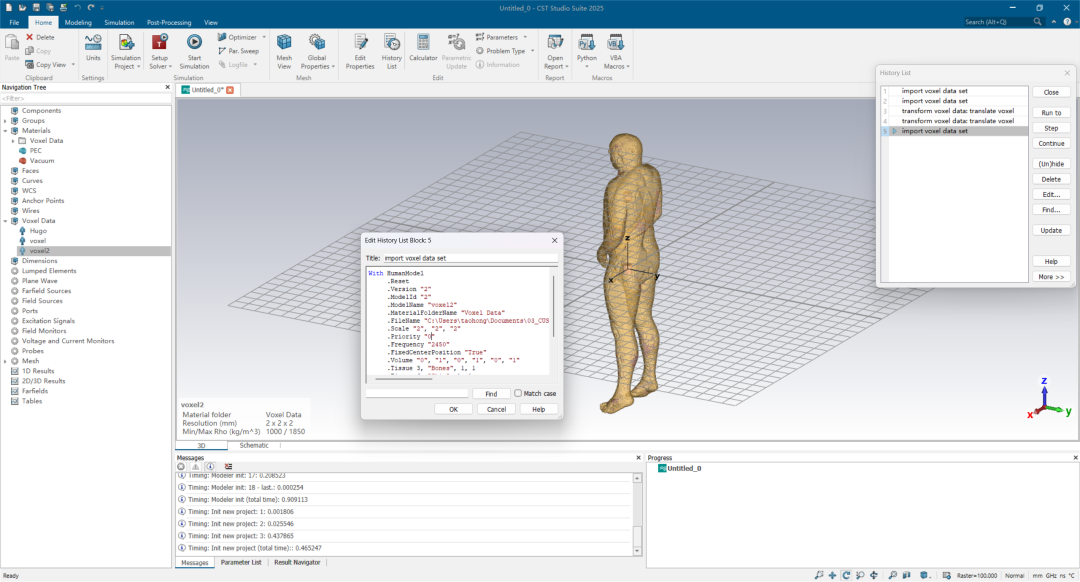This screenshot has width=1080, height=582.
Task: Close the Untitled_0 document tab
Action: [230, 90]
